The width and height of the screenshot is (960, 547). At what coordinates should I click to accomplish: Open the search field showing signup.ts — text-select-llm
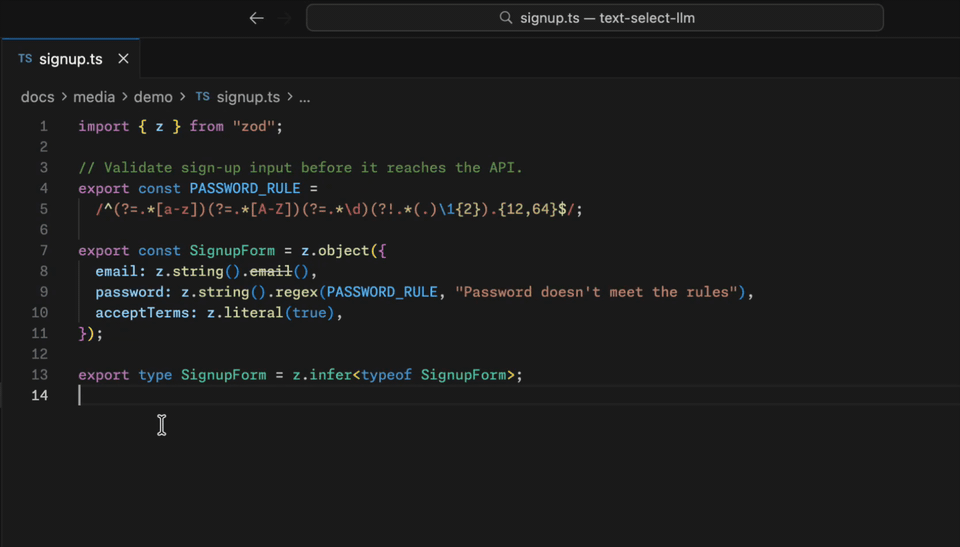click(594, 18)
